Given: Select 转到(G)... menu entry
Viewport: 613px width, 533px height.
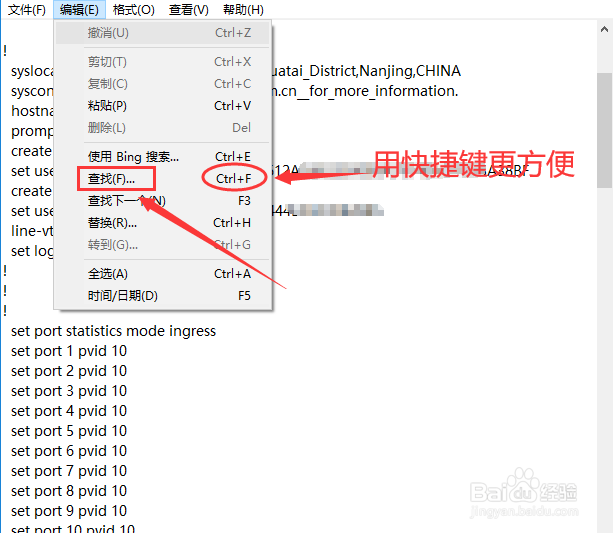Looking at the screenshot, I should coord(163,245).
